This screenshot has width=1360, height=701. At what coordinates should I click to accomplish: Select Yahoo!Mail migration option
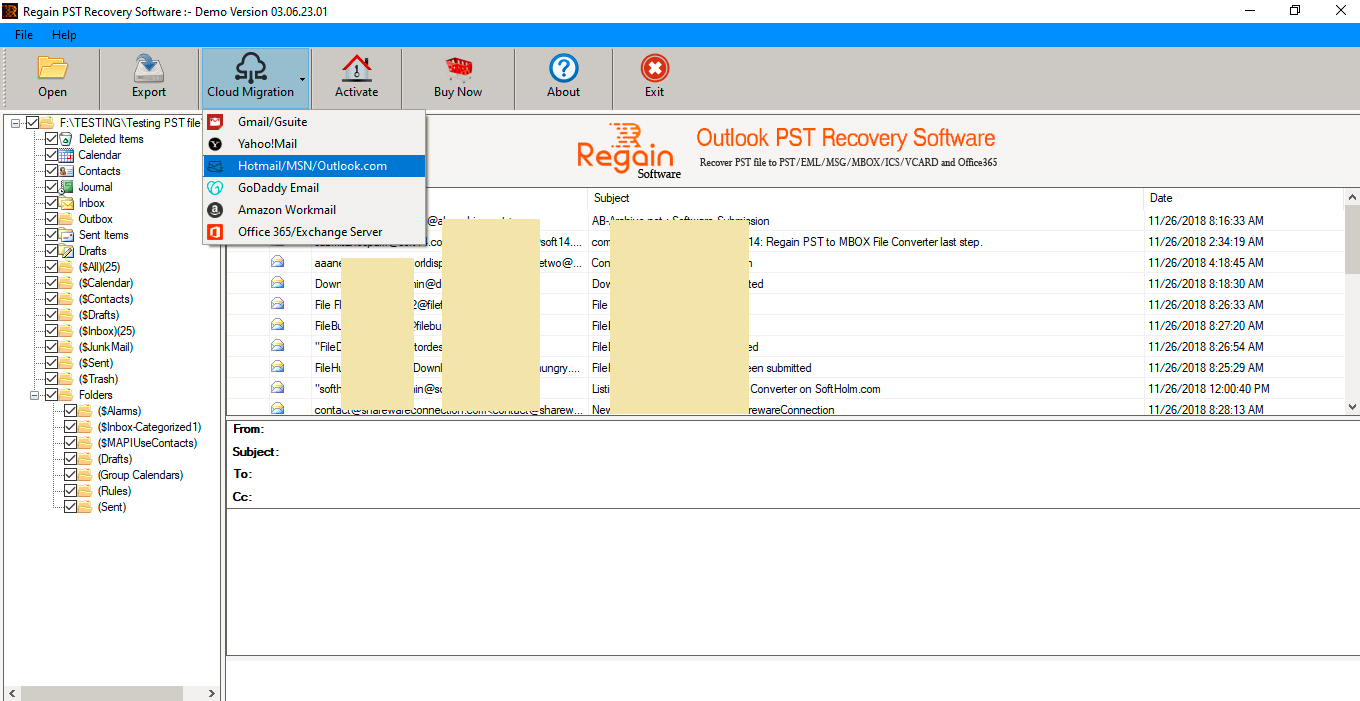(315, 144)
